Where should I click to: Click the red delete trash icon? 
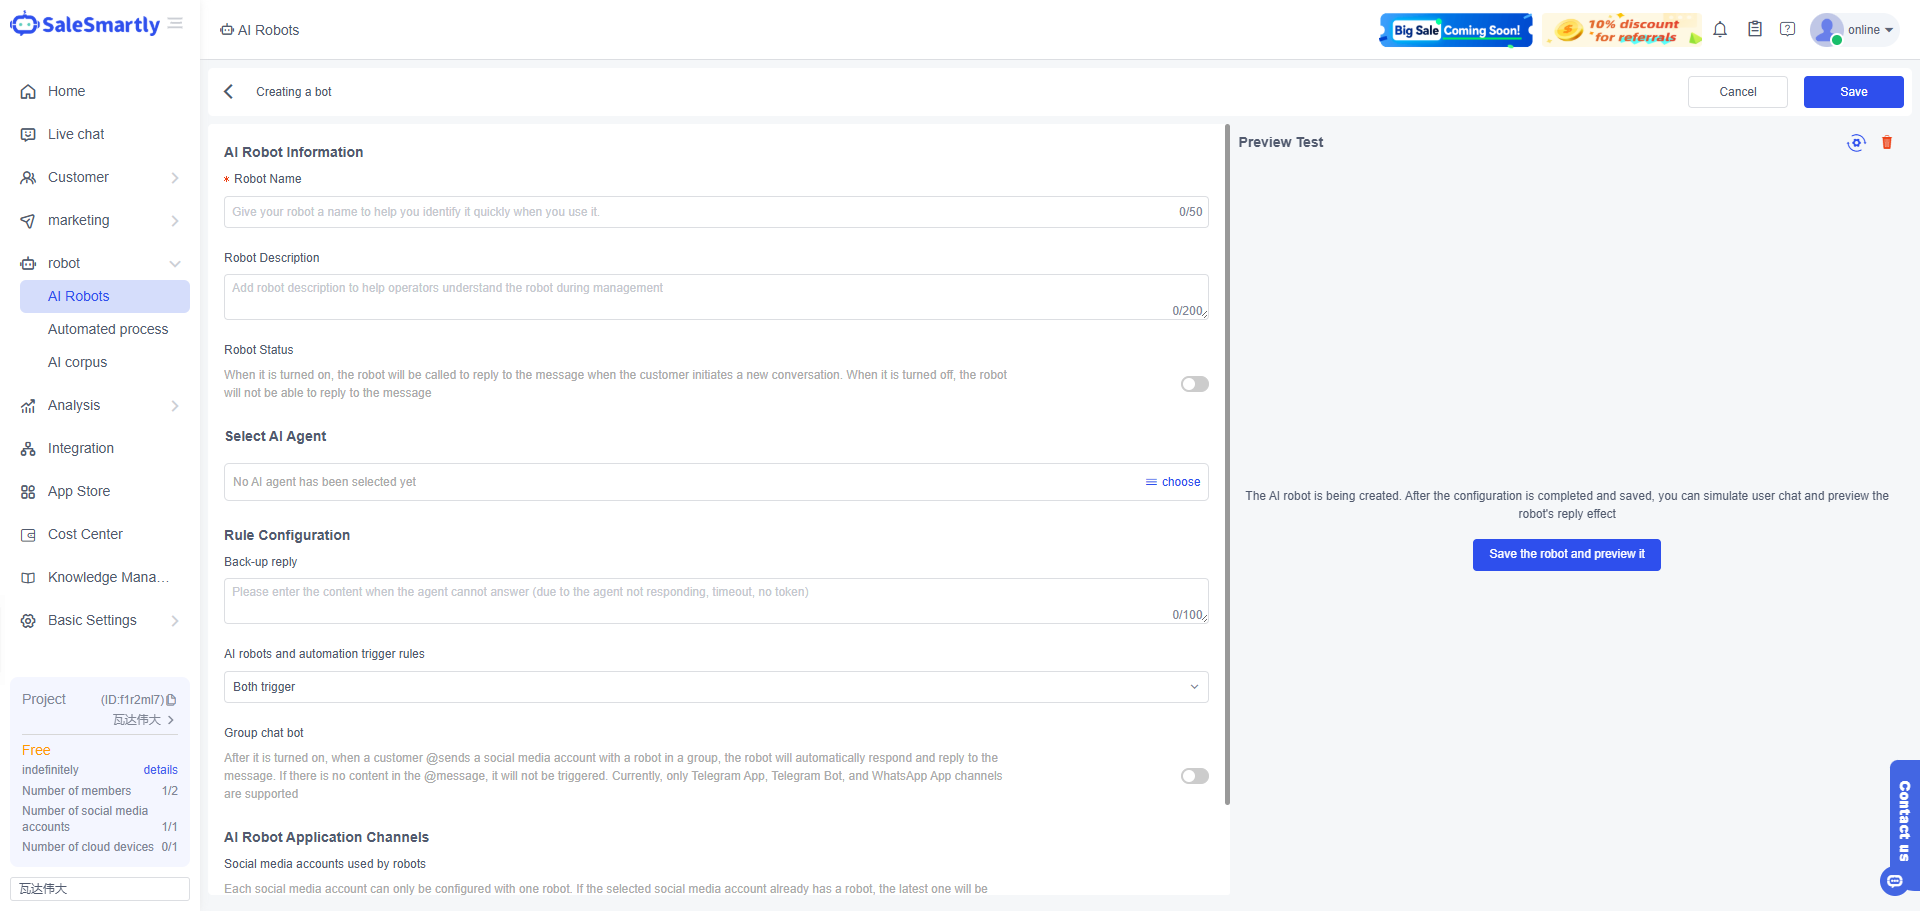pos(1887,143)
